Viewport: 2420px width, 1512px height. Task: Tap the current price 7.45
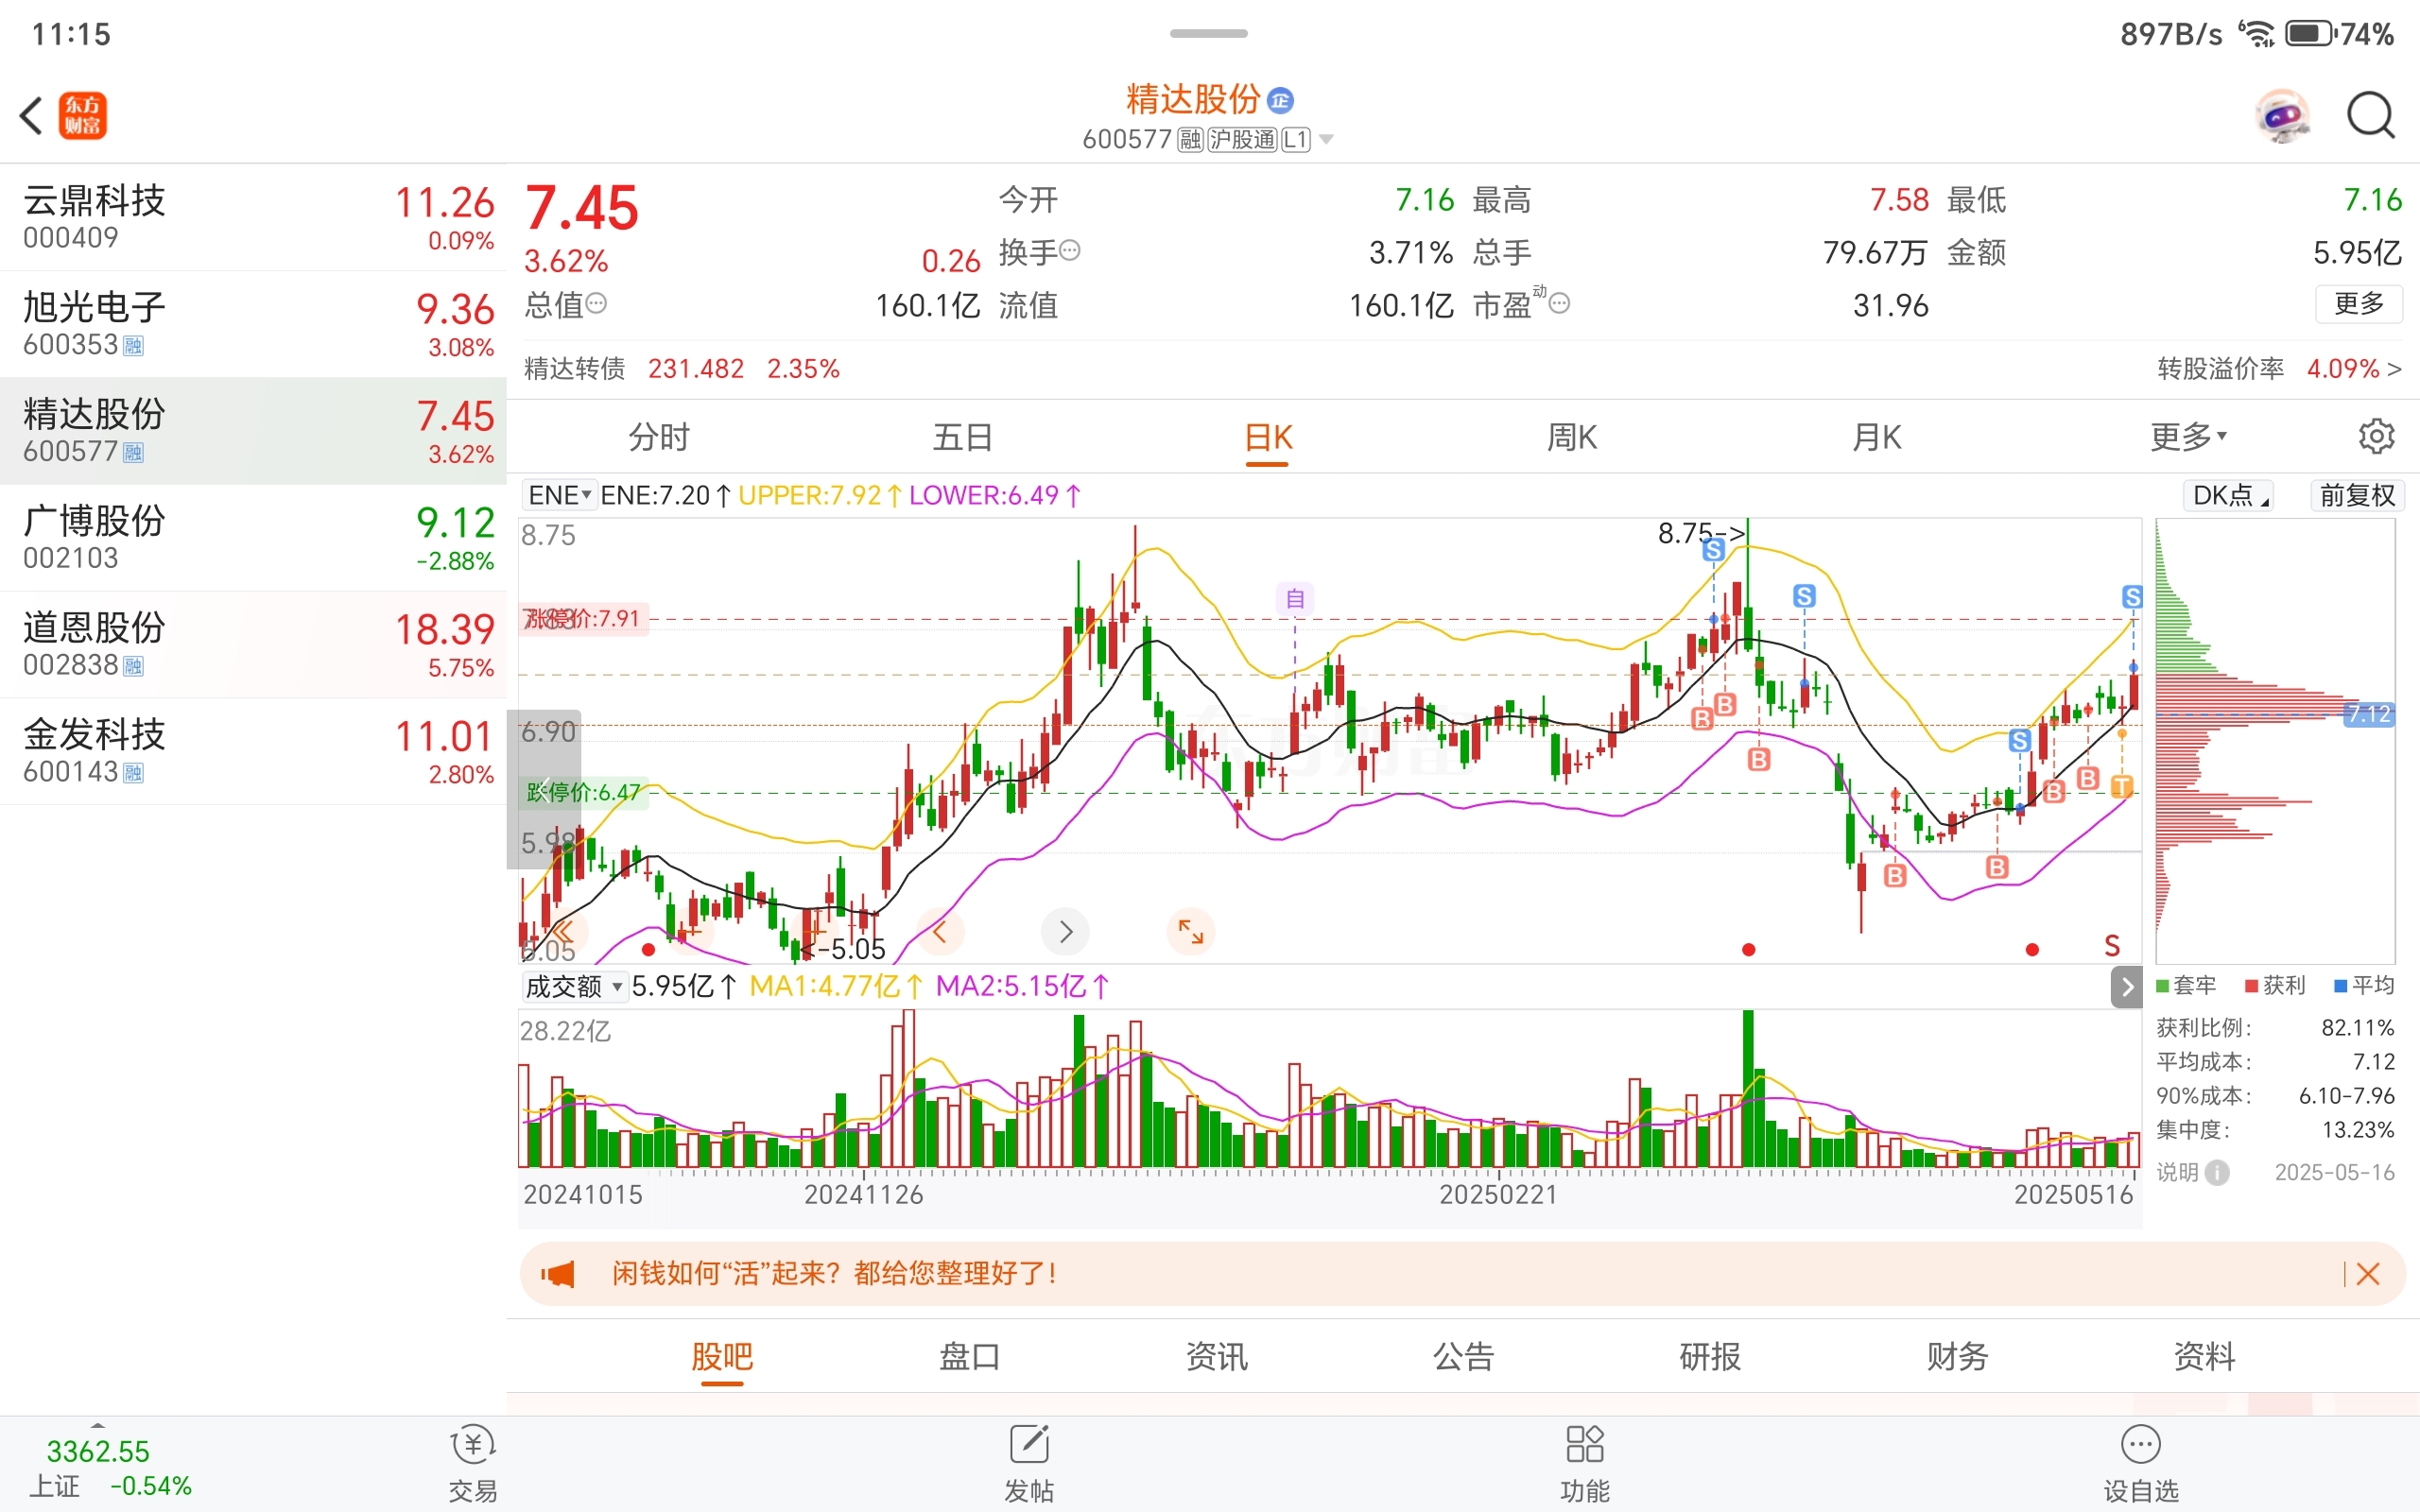click(x=582, y=208)
